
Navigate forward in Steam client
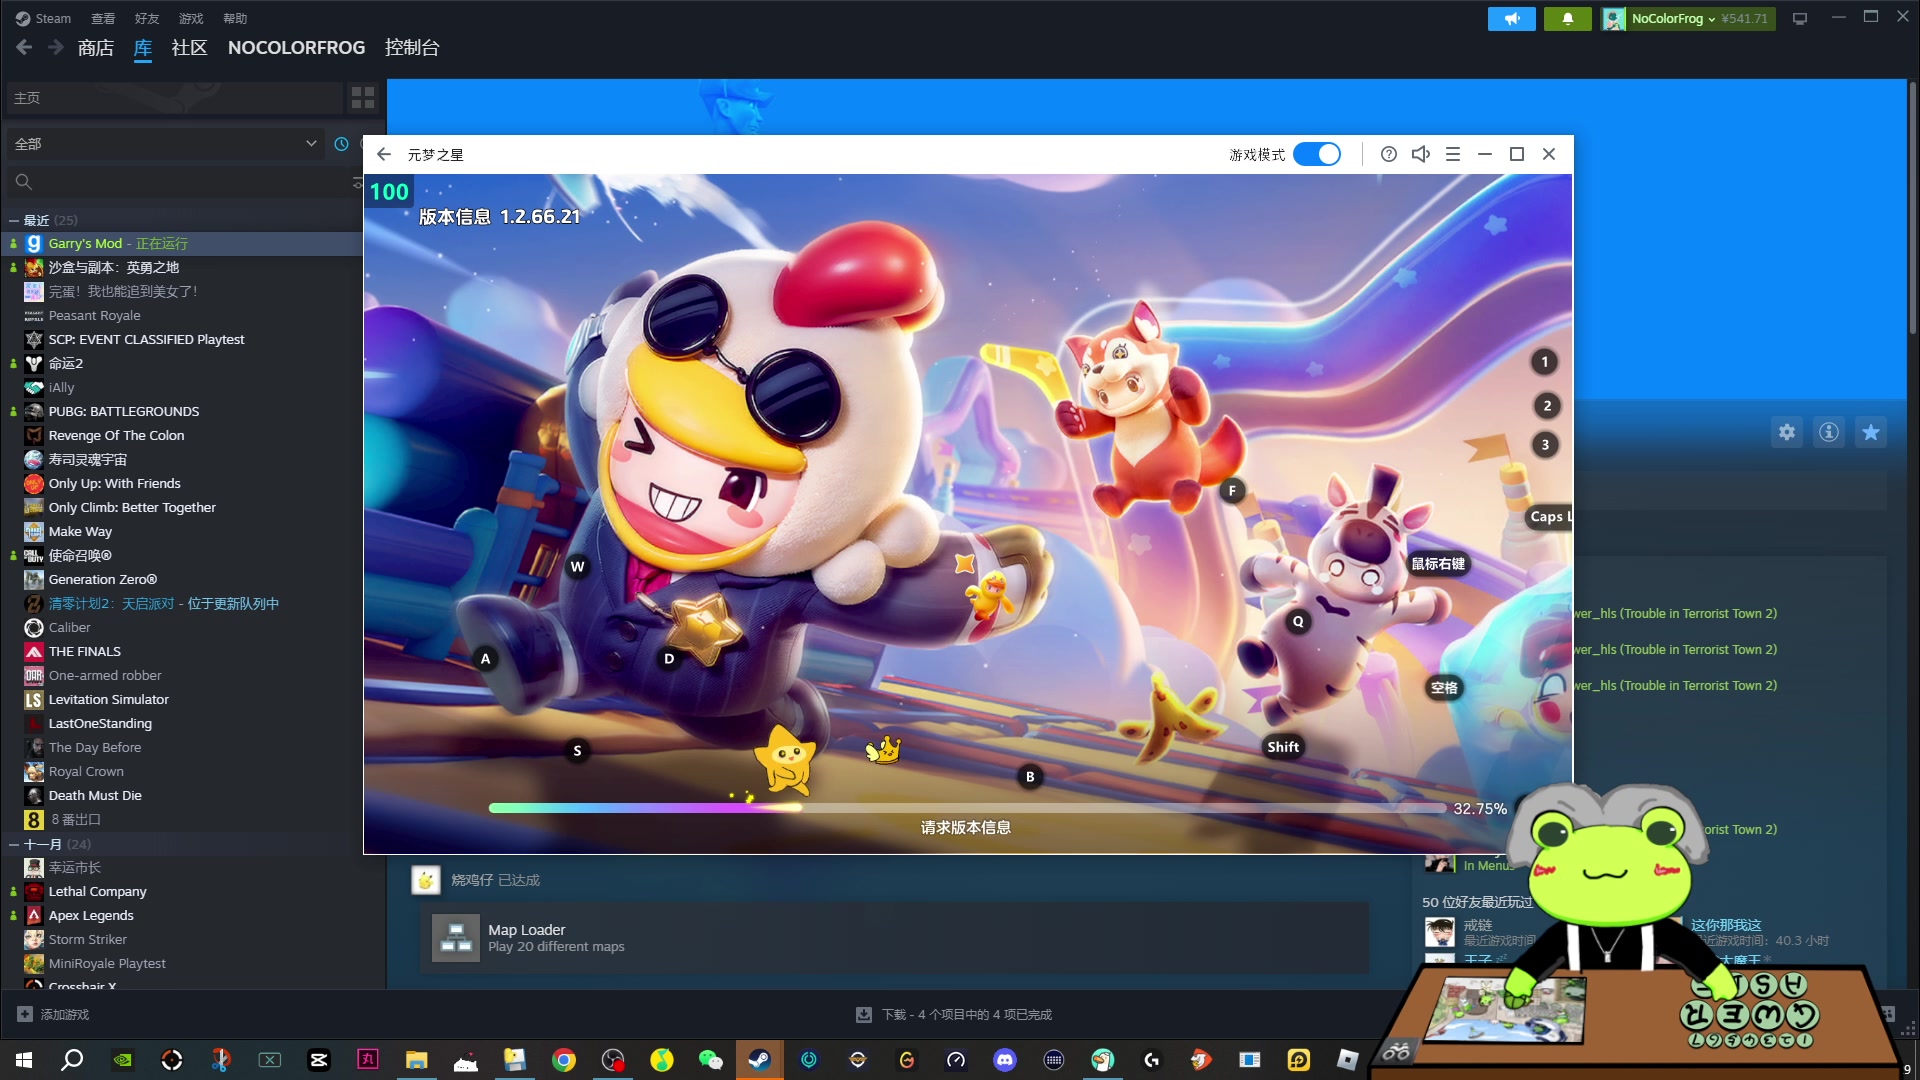(56, 47)
